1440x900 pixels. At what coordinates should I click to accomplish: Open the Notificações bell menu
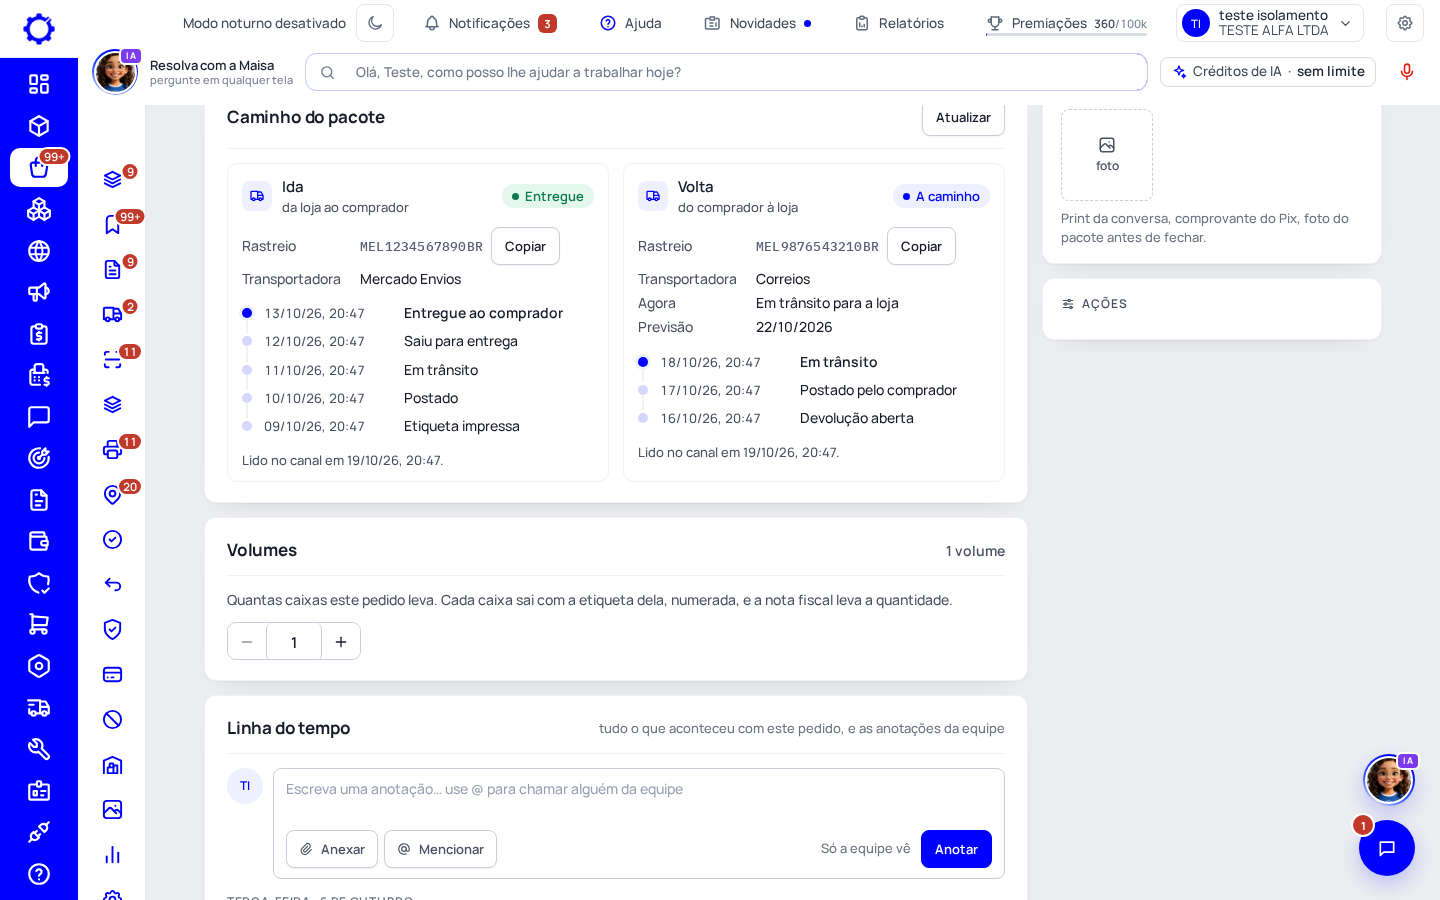490,23
